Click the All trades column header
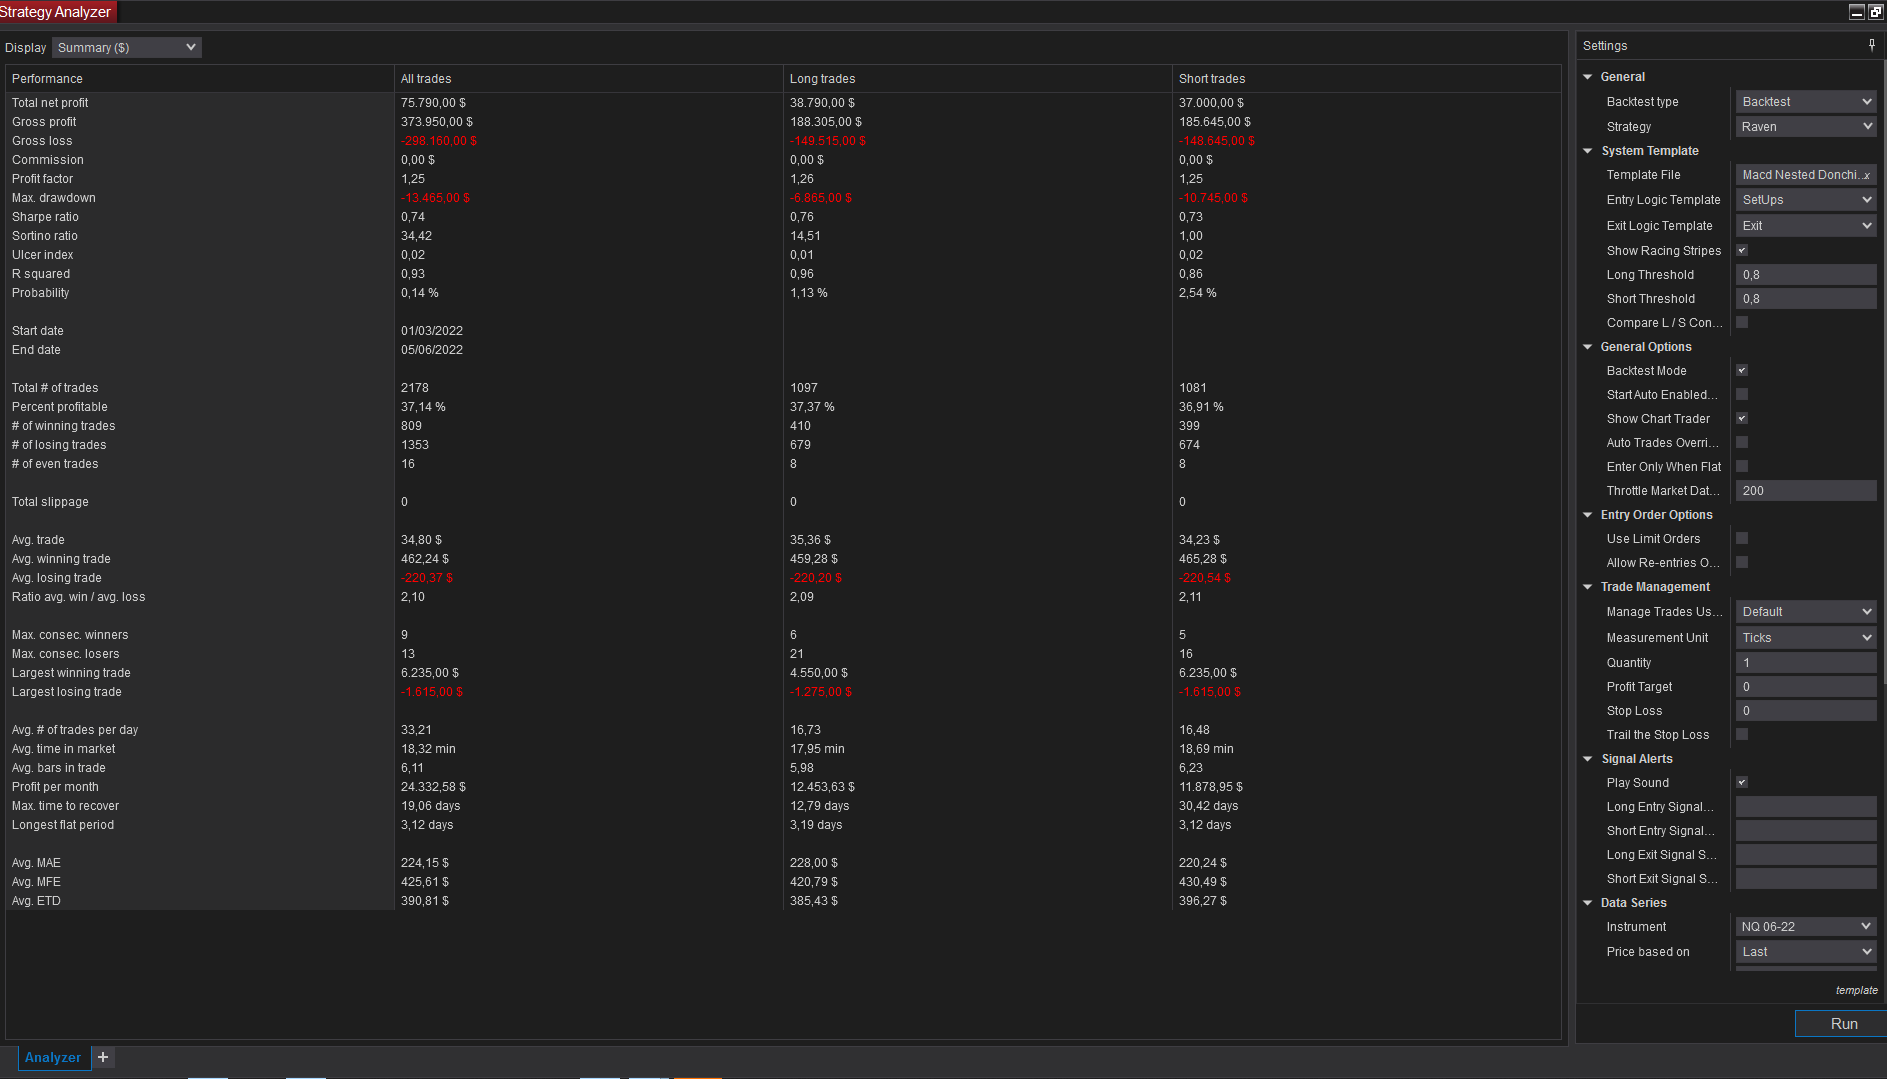Viewport: 1887px width, 1079px height. (589, 79)
